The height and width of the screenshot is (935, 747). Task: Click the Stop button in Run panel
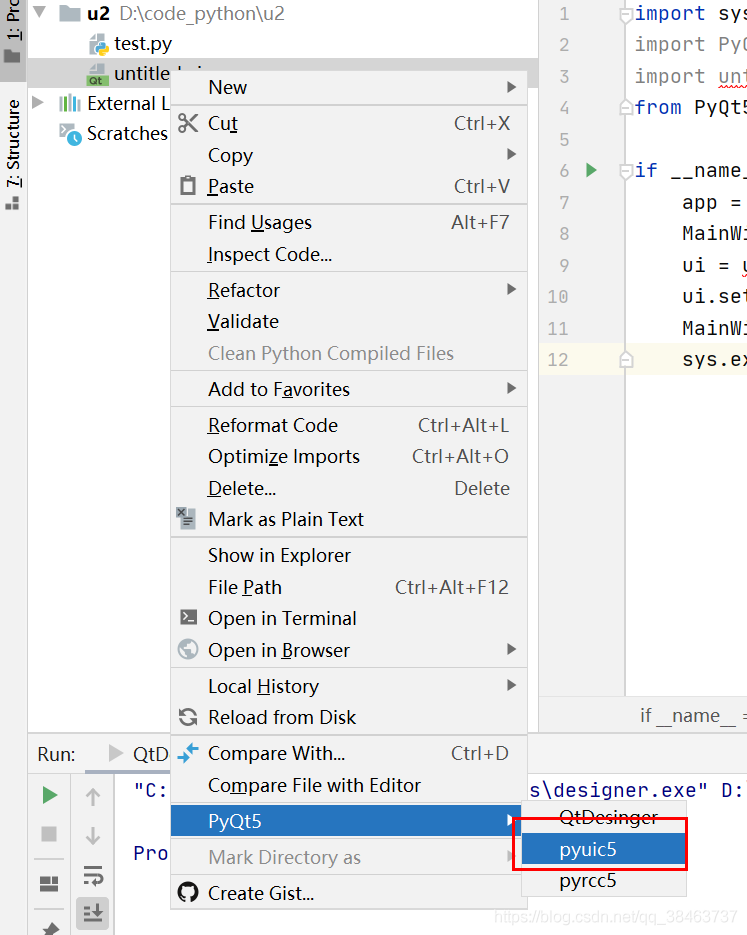(49, 834)
